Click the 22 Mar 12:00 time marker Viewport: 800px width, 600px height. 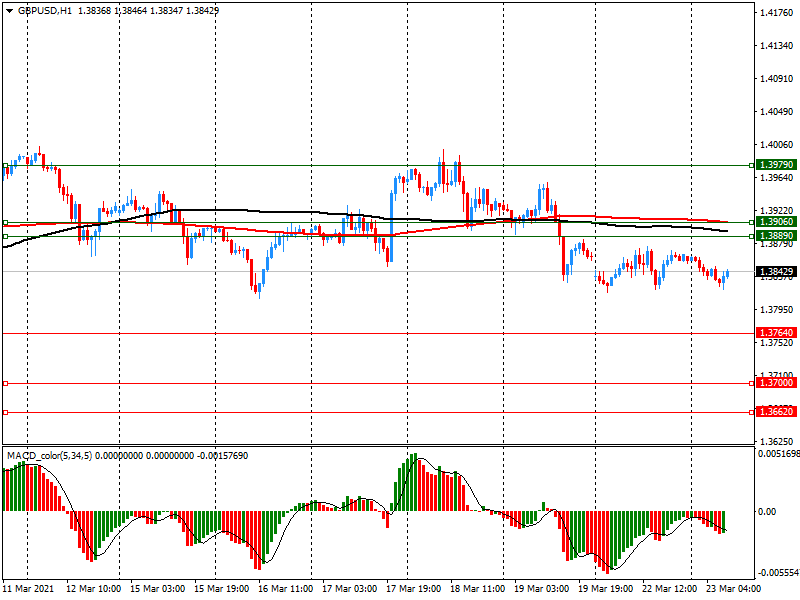[671, 590]
